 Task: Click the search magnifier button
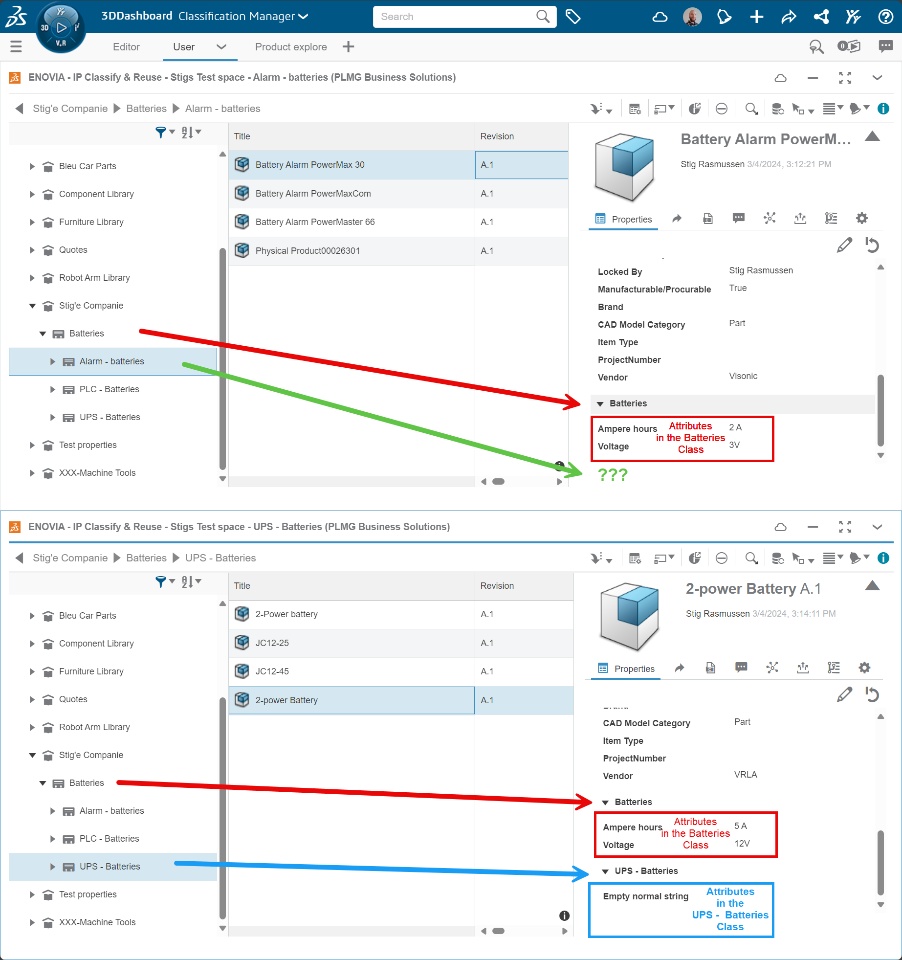click(x=543, y=17)
